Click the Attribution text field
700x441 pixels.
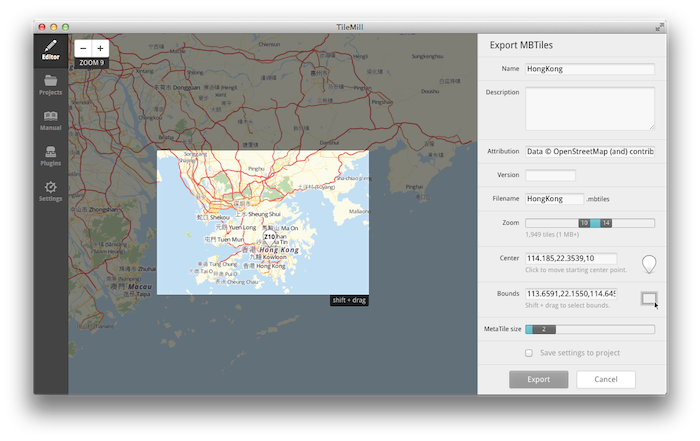tap(589, 152)
